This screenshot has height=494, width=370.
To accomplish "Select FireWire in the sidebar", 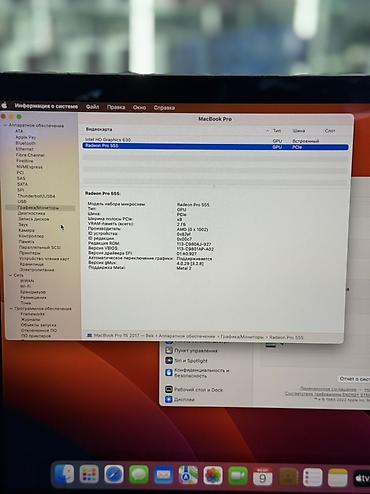I will [25, 161].
